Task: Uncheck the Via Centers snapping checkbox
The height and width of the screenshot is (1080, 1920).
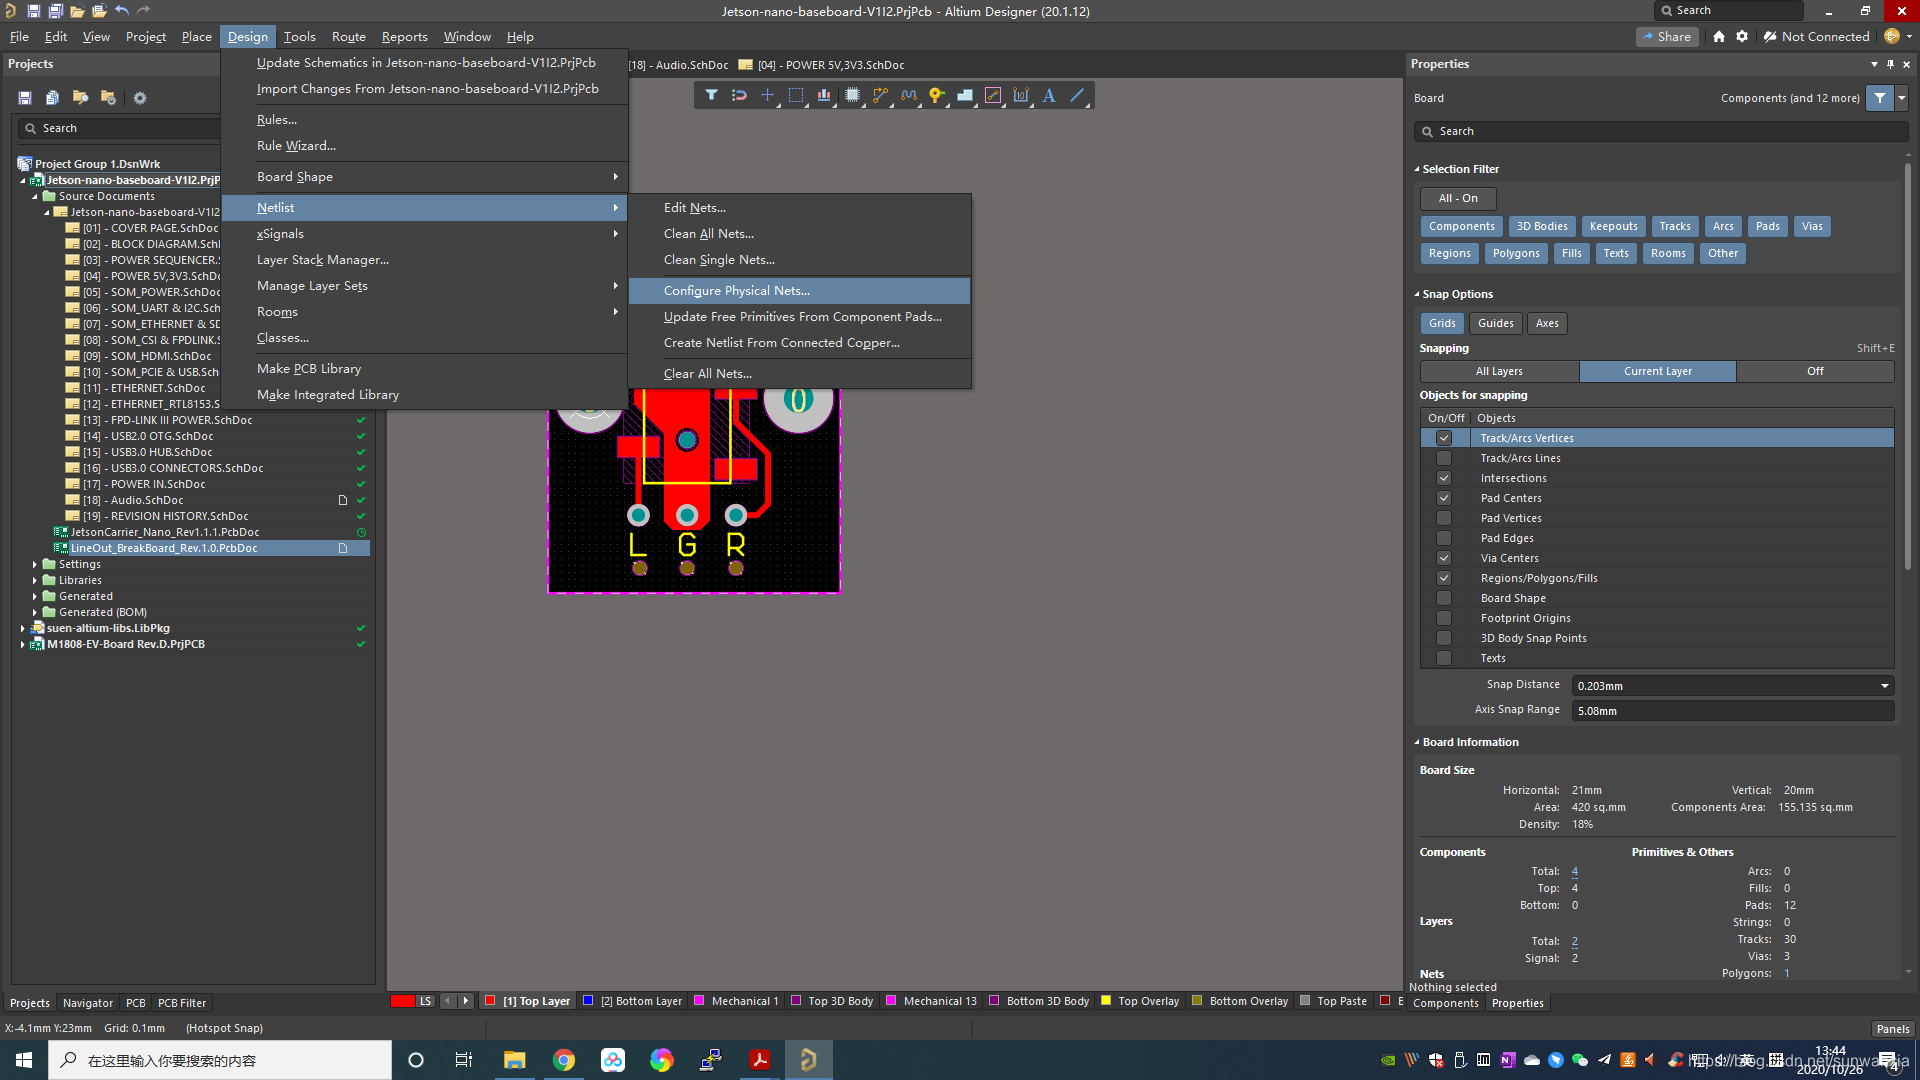Action: coord(1444,558)
